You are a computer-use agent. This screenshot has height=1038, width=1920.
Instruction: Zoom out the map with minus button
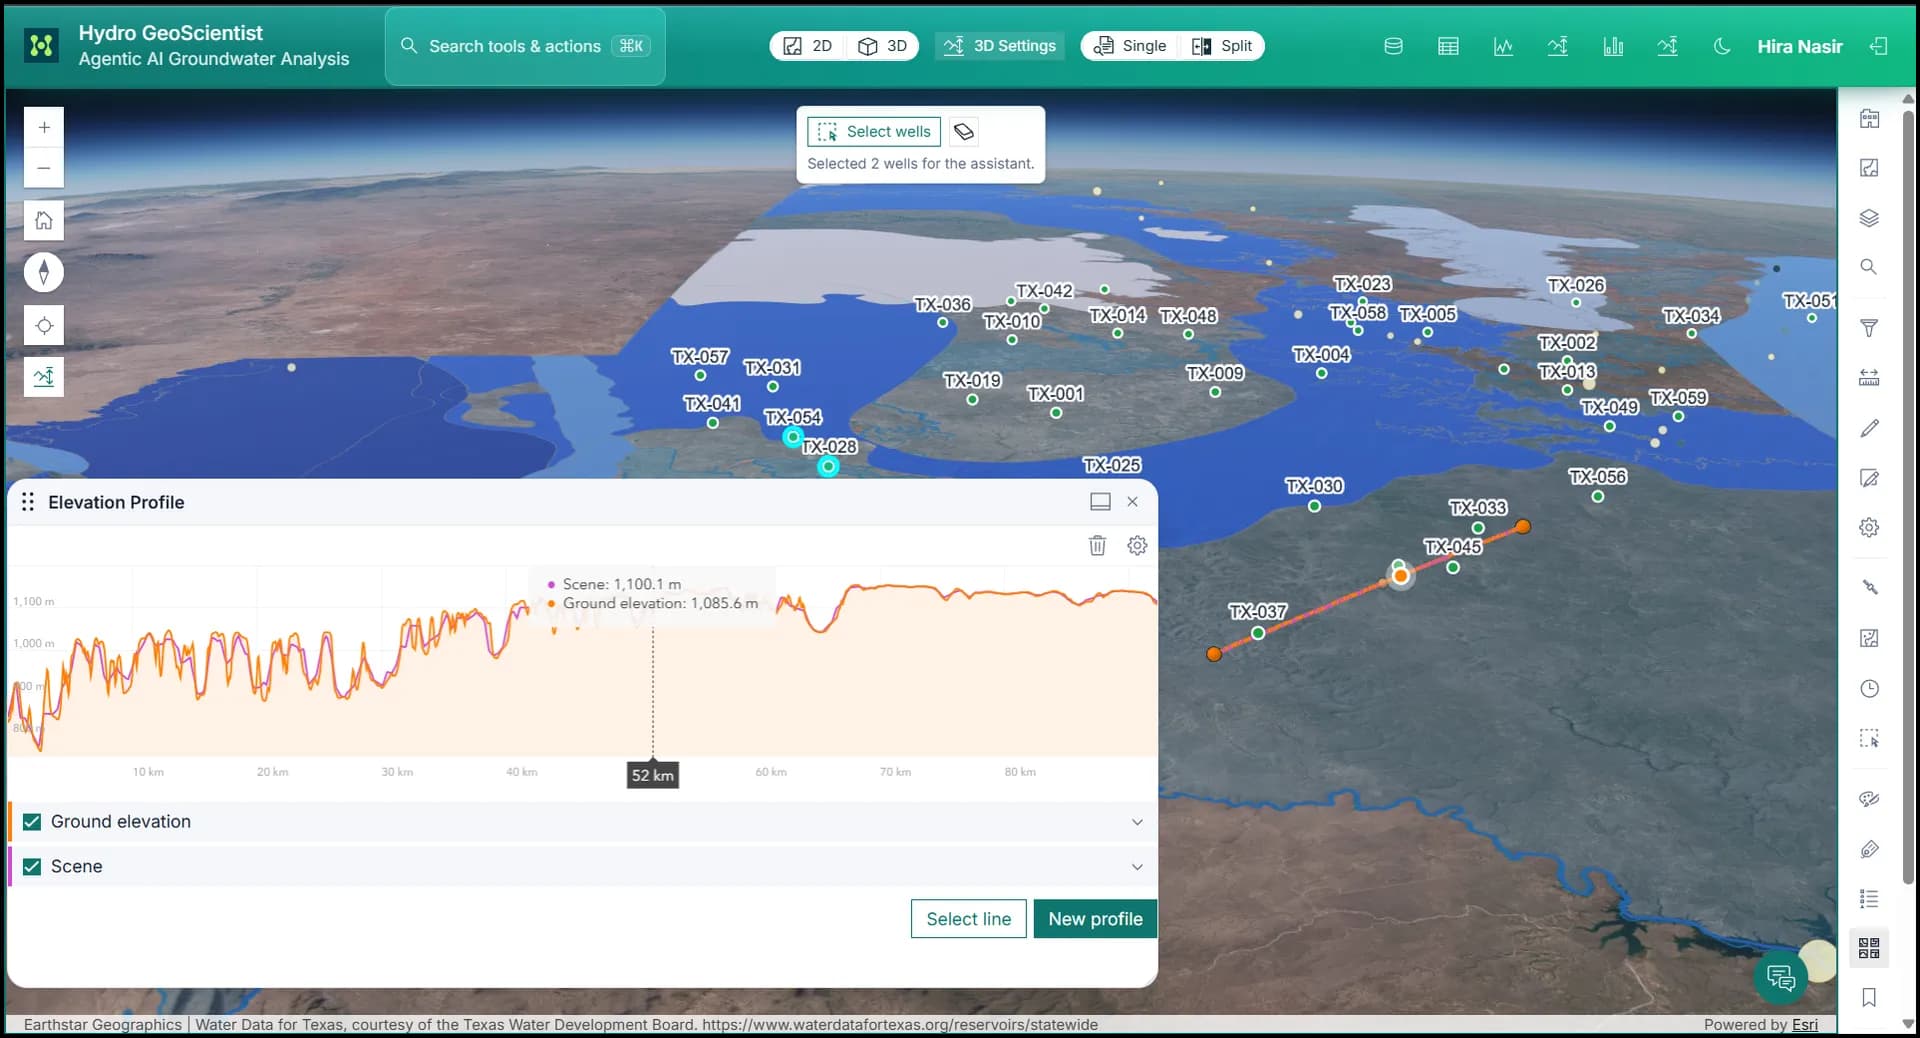[44, 168]
